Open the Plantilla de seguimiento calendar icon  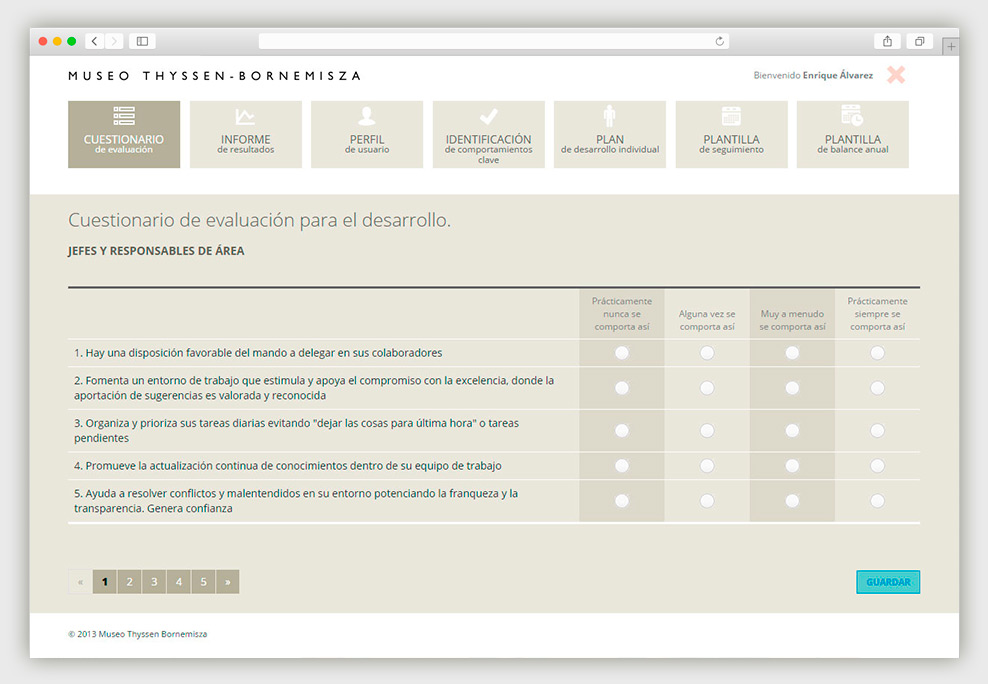pos(731,116)
